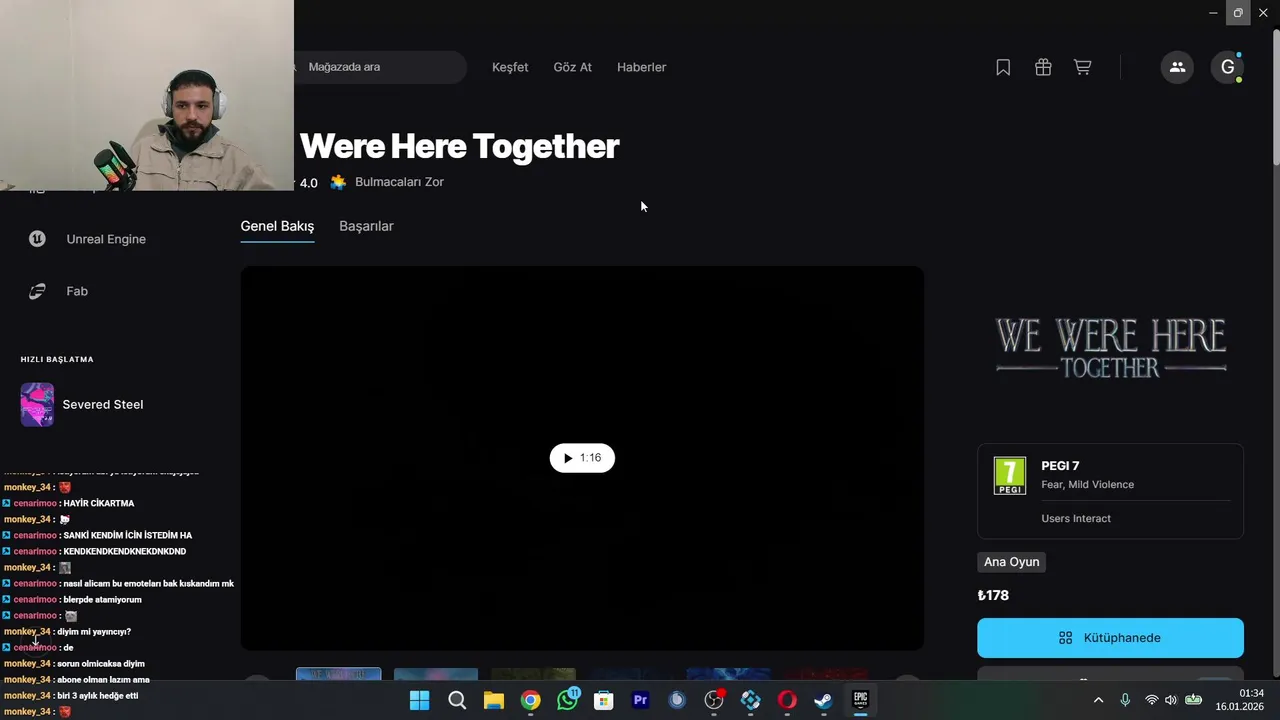This screenshot has width=1280, height=720.
Task: Open WhatsApp from taskbar
Action: [567, 700]
